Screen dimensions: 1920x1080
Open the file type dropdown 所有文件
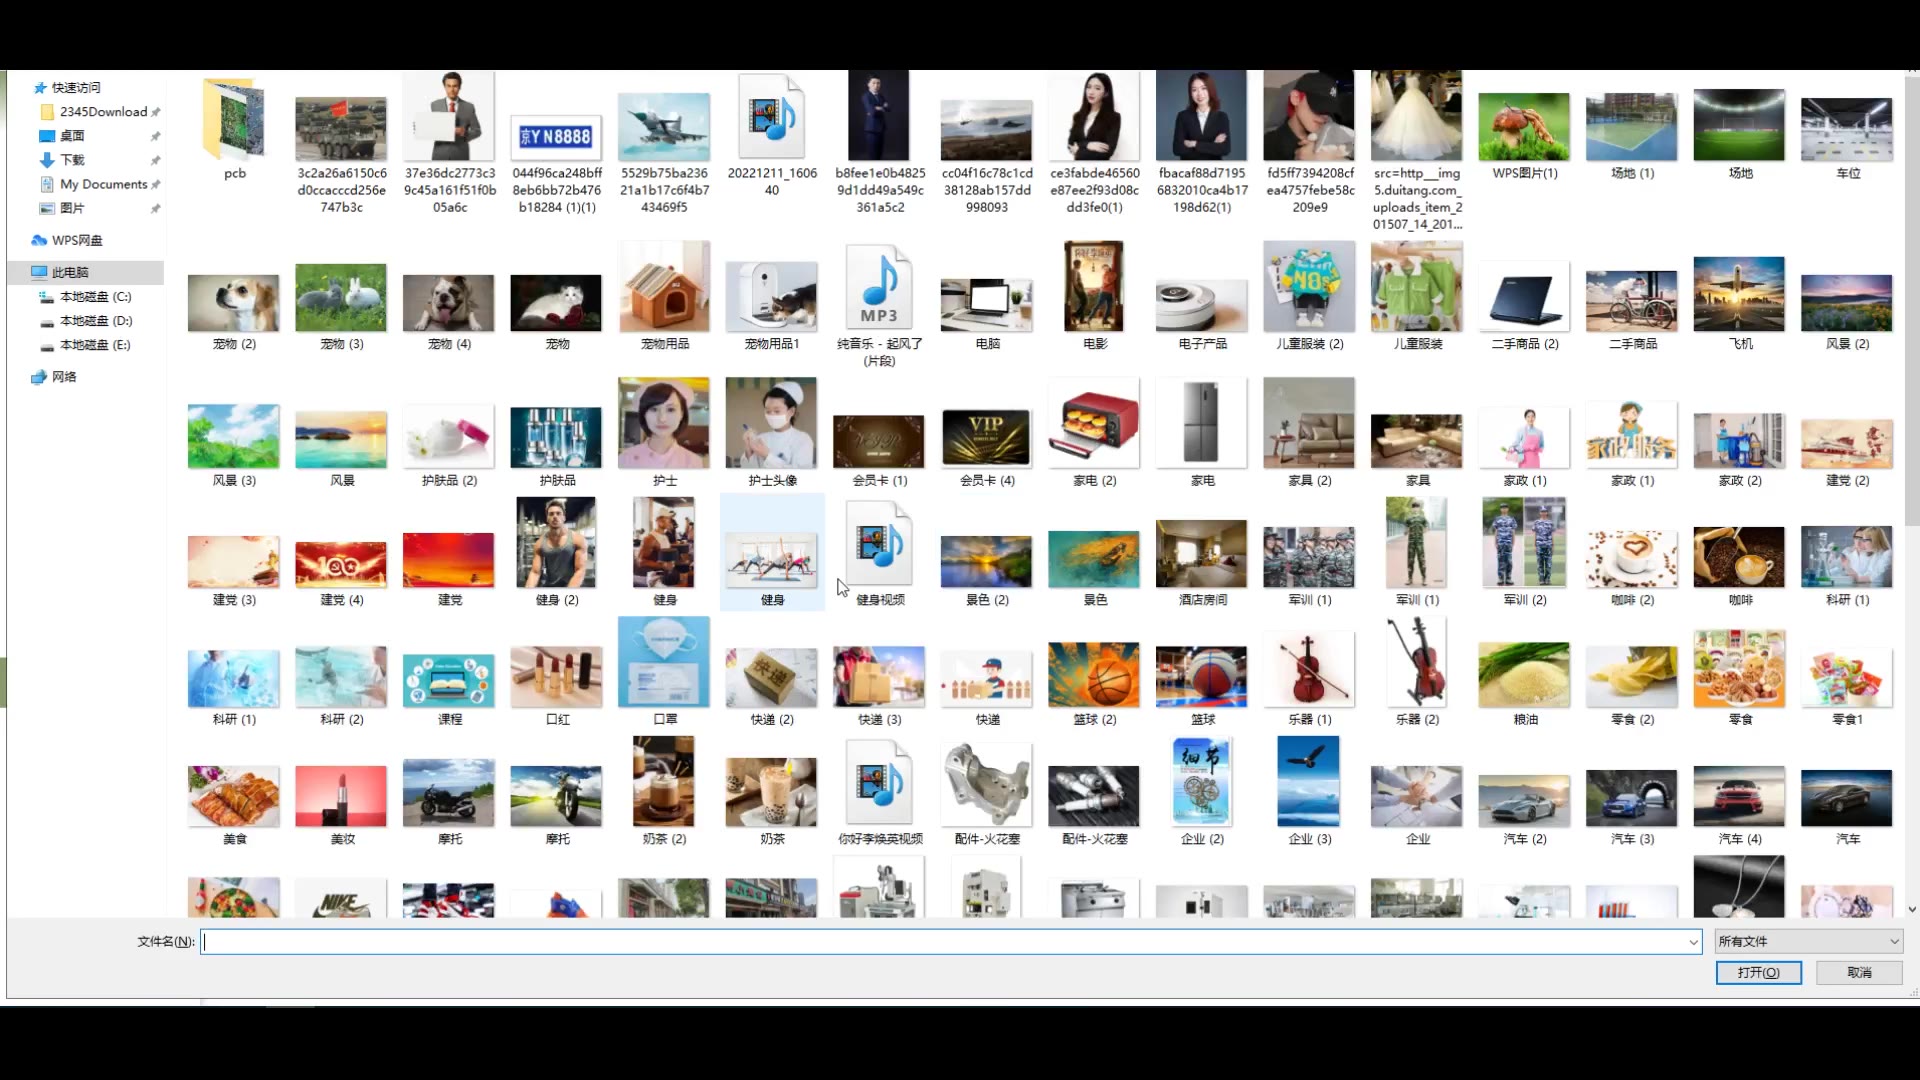[1808, 941]
